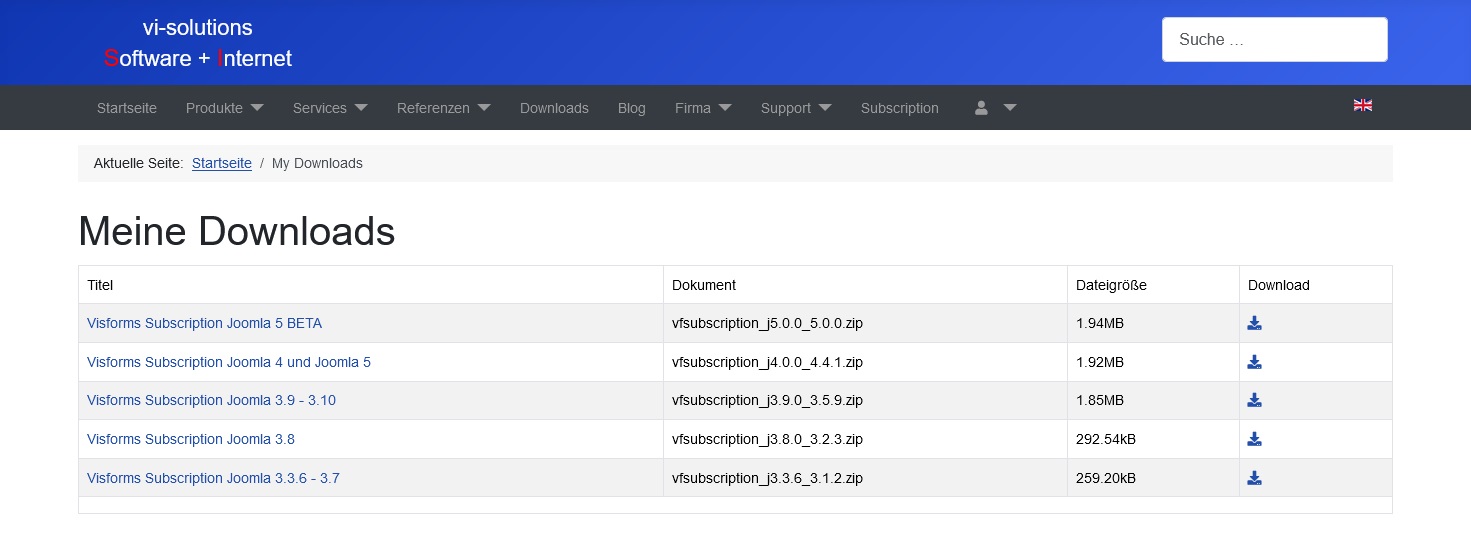
Task: Expand the Produkte menu arrow
Action: [x=257, y=108]
